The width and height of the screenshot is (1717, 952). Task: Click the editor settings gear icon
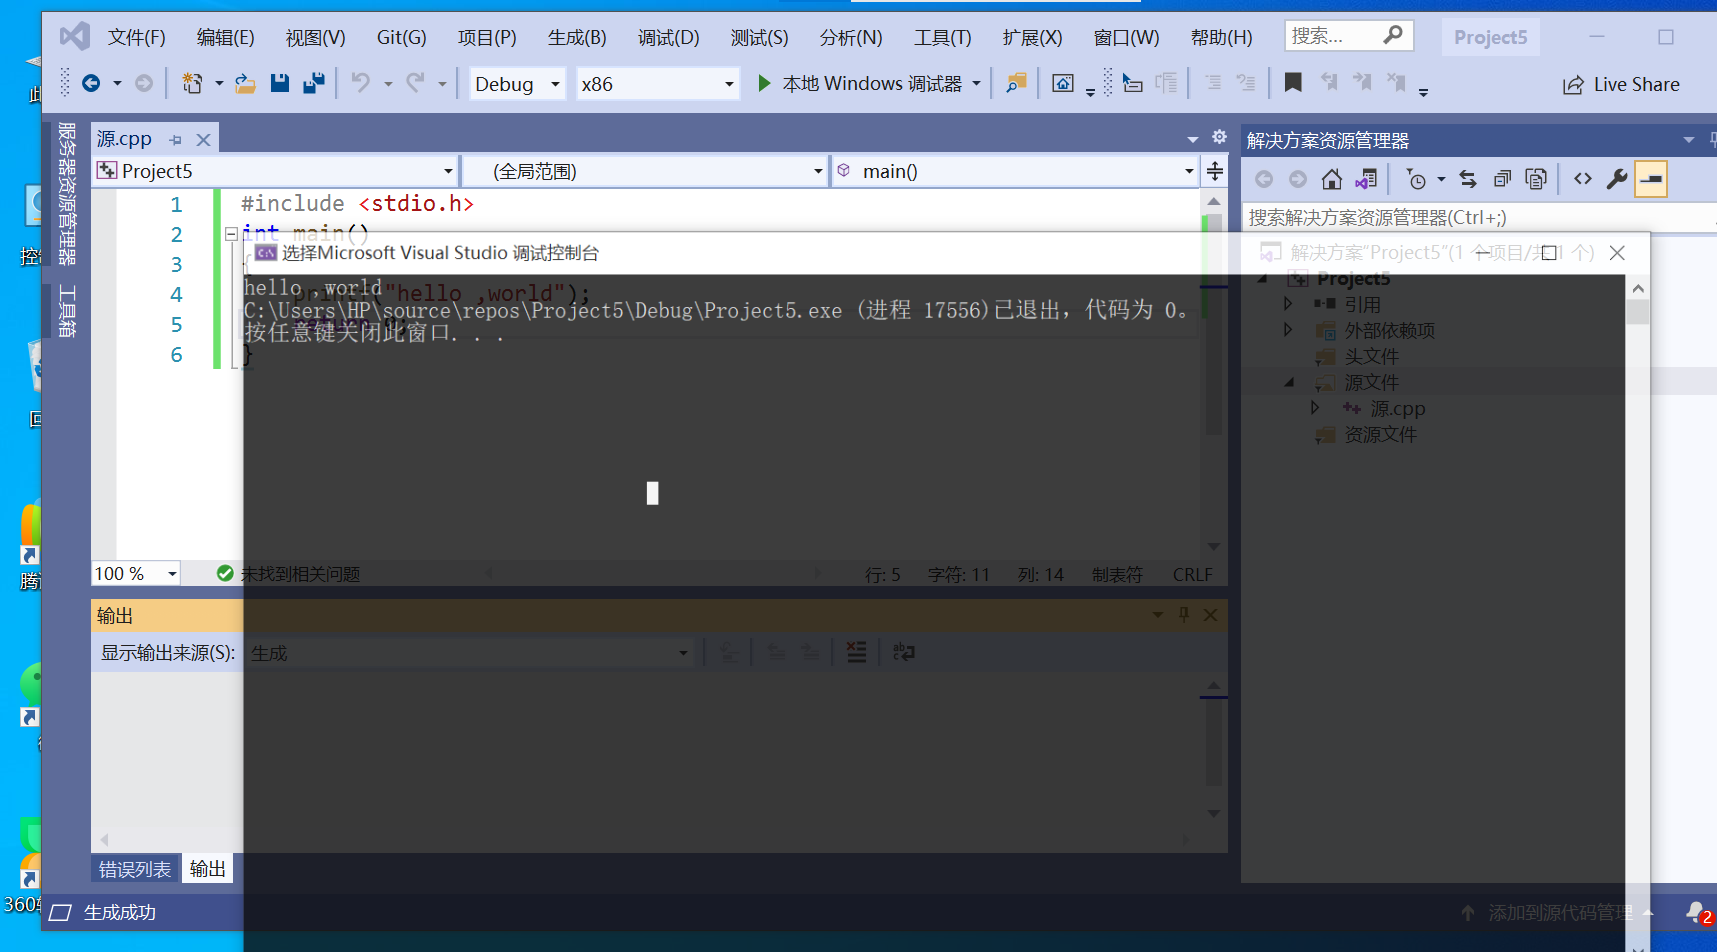pyautogui.click(x=1219, y=137)
